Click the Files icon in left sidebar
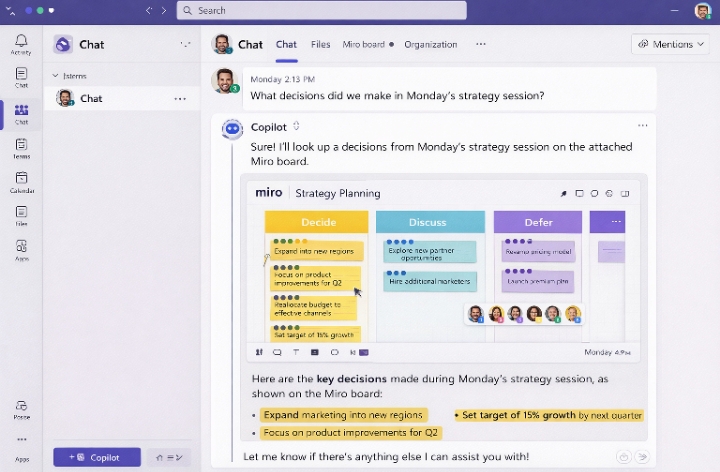 (21, 215)
